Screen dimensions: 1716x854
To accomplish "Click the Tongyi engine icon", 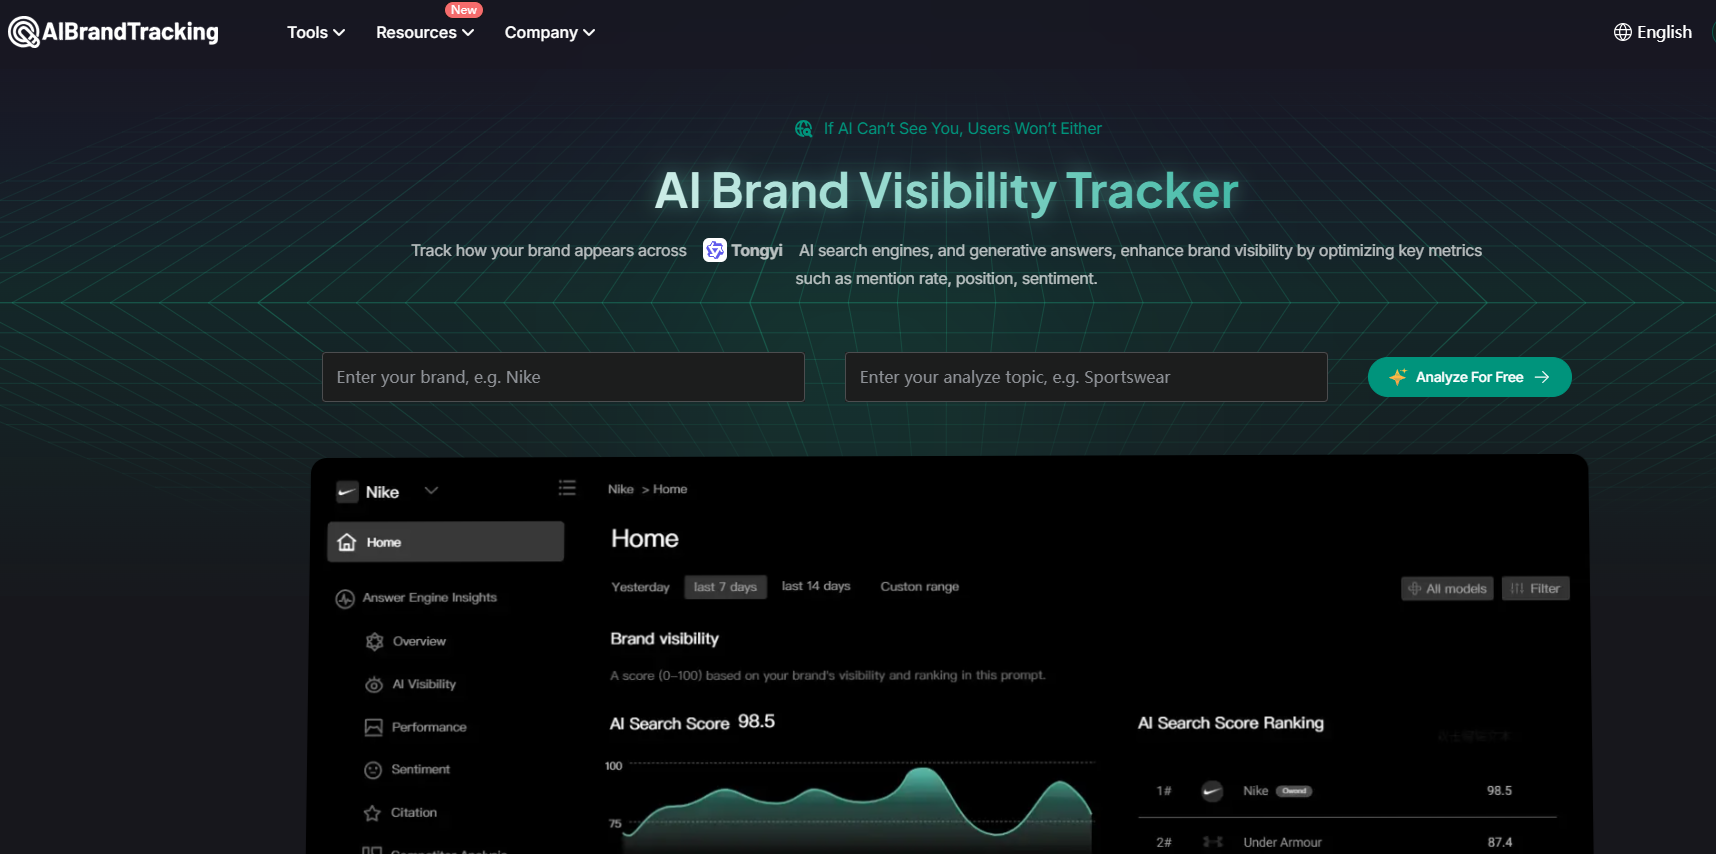I will point(714,250).
